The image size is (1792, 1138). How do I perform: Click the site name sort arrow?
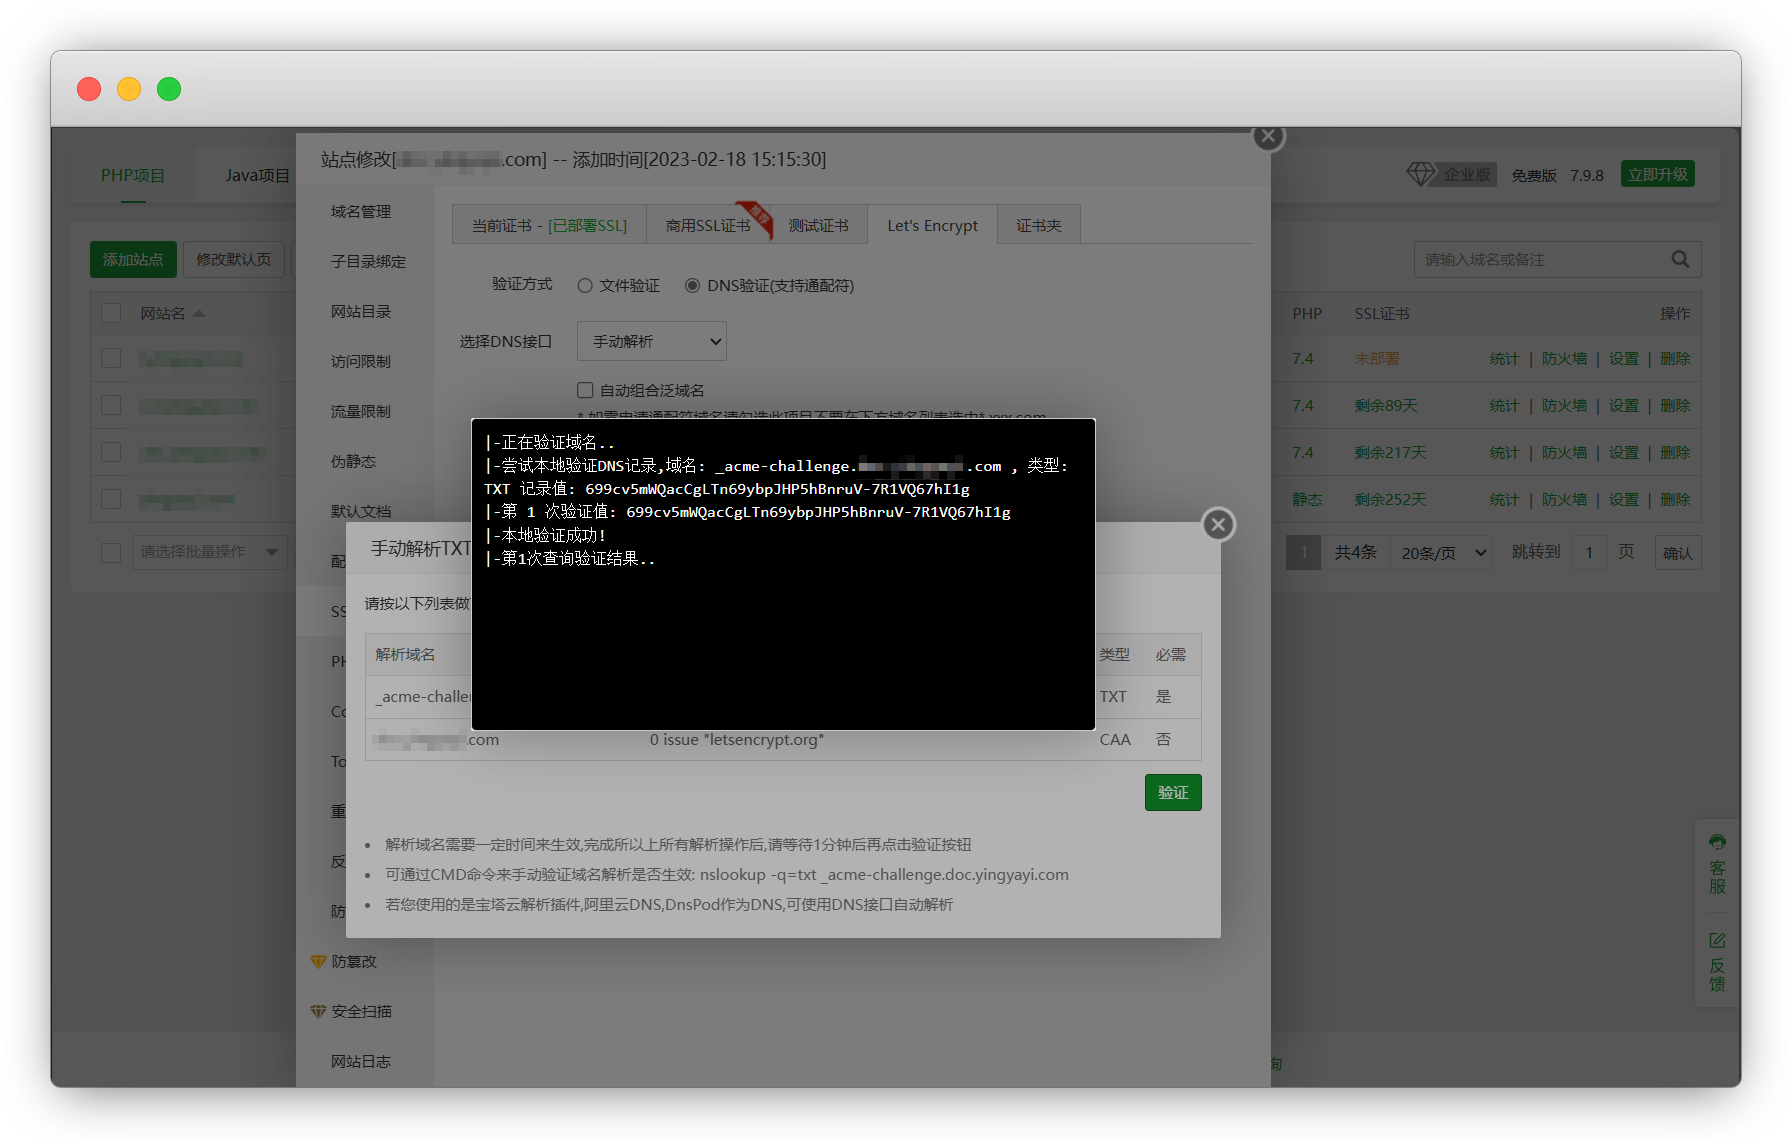click(199, 314)
